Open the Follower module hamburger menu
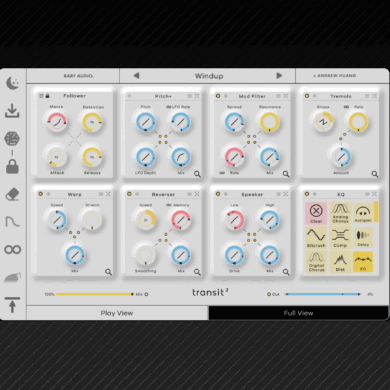The width and height of the screenshot is (390, 390). click(x=41, y=96)
